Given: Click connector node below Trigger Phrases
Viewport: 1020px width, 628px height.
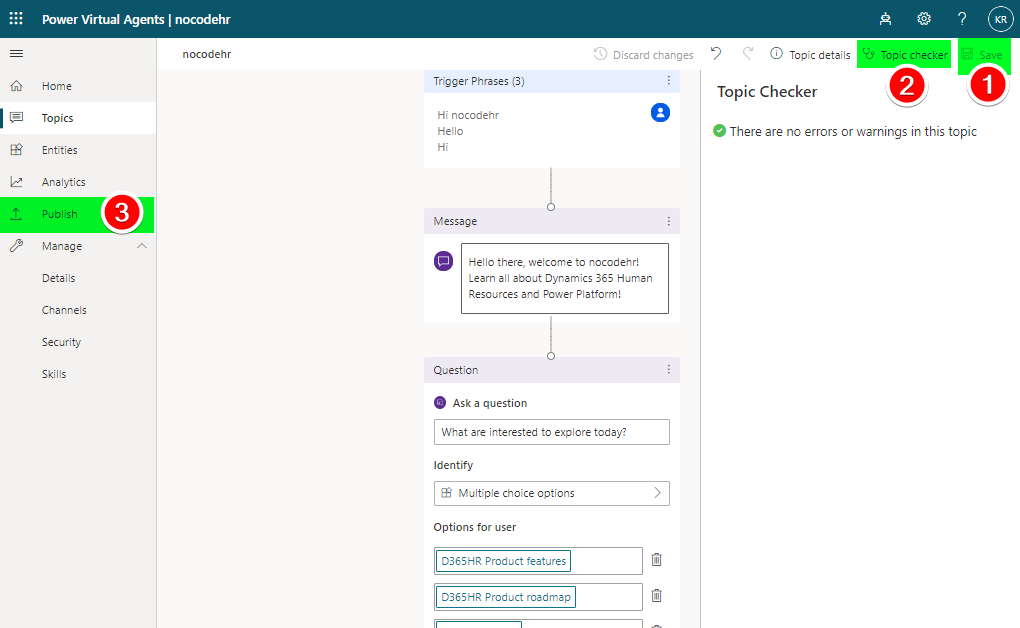Looking at the screenshot, I should click(x=551, y=207).
